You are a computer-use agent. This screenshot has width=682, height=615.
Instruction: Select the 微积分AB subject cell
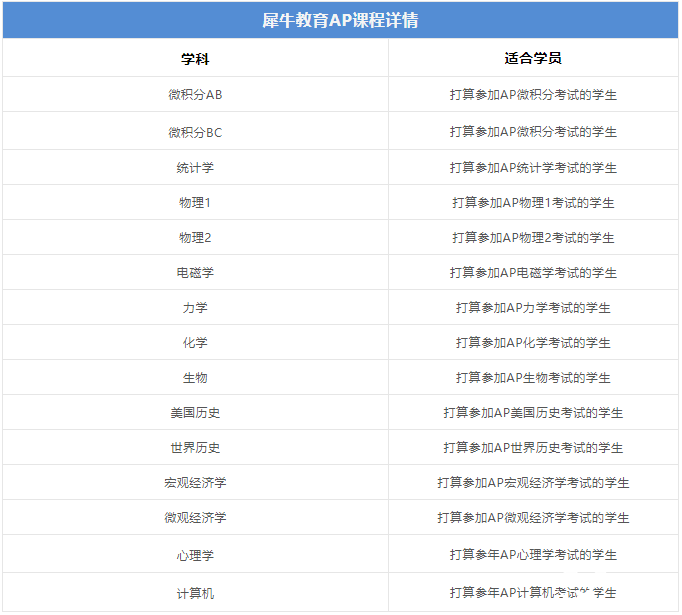point(195,94)
